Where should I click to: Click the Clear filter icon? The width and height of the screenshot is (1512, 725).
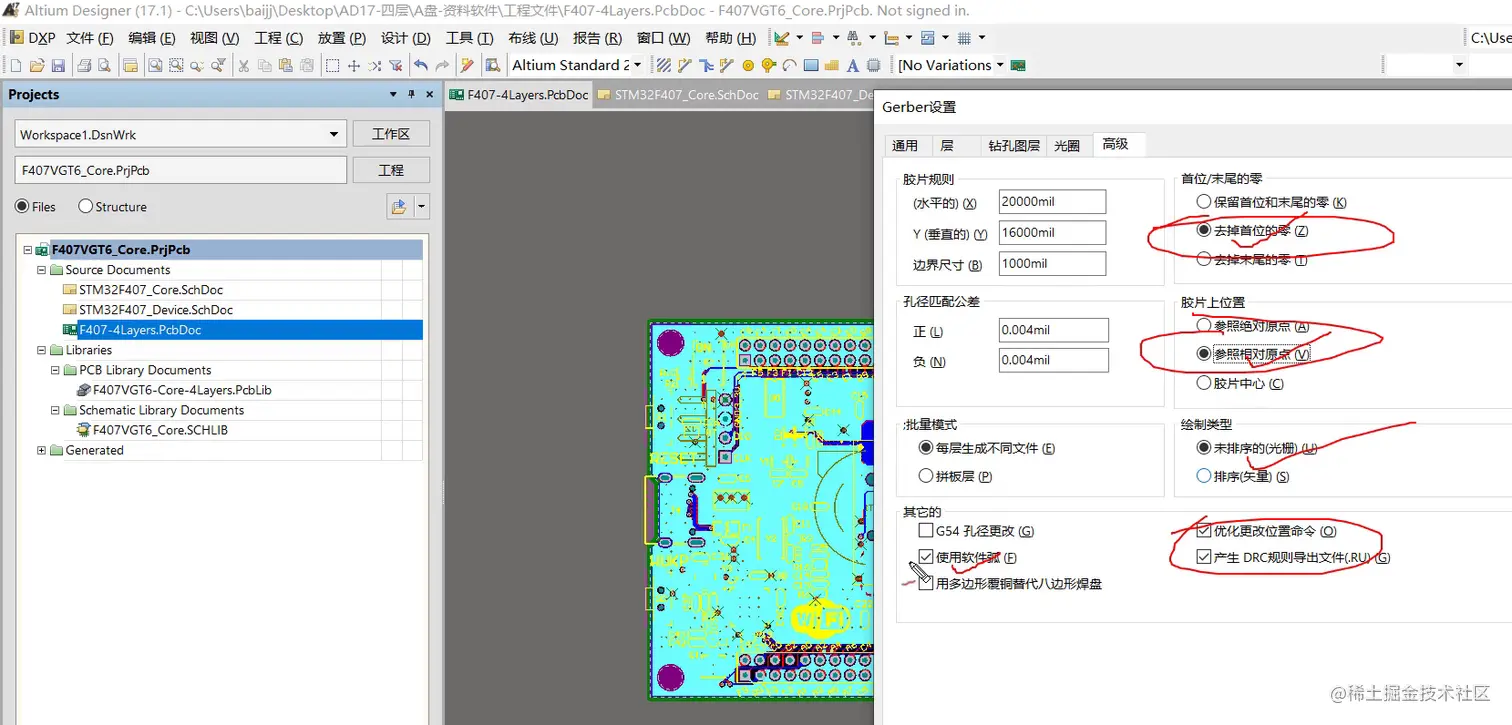tap(395, 65)
